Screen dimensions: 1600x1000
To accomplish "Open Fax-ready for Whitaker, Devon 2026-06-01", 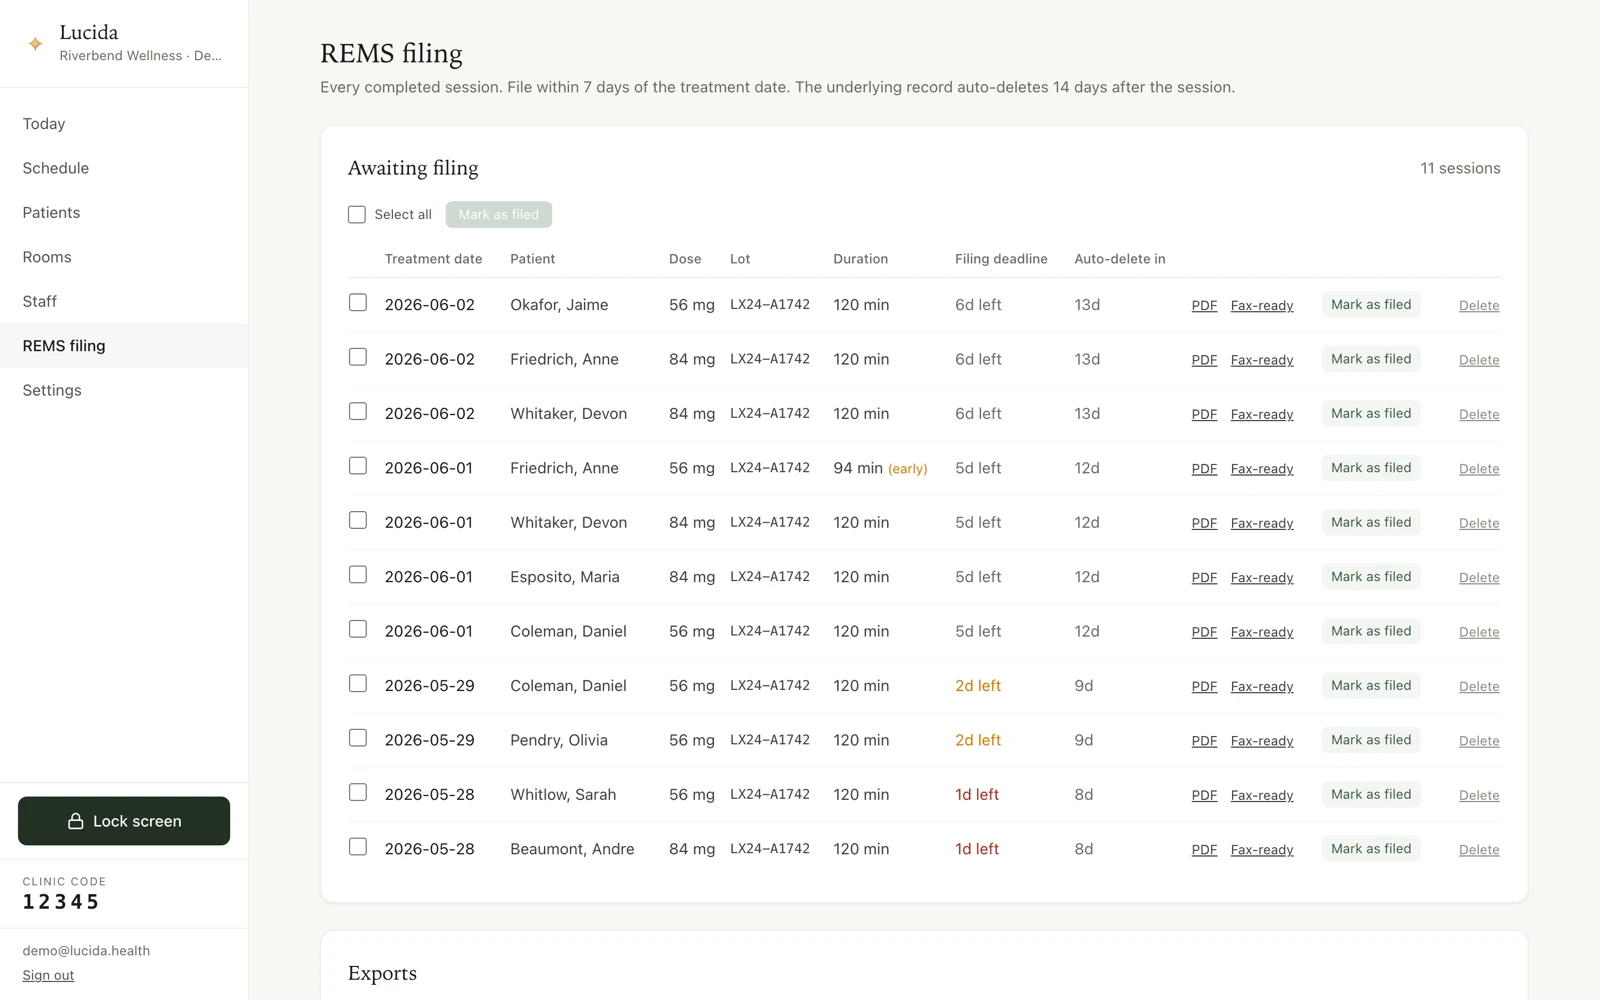I will click(1262, 523).
